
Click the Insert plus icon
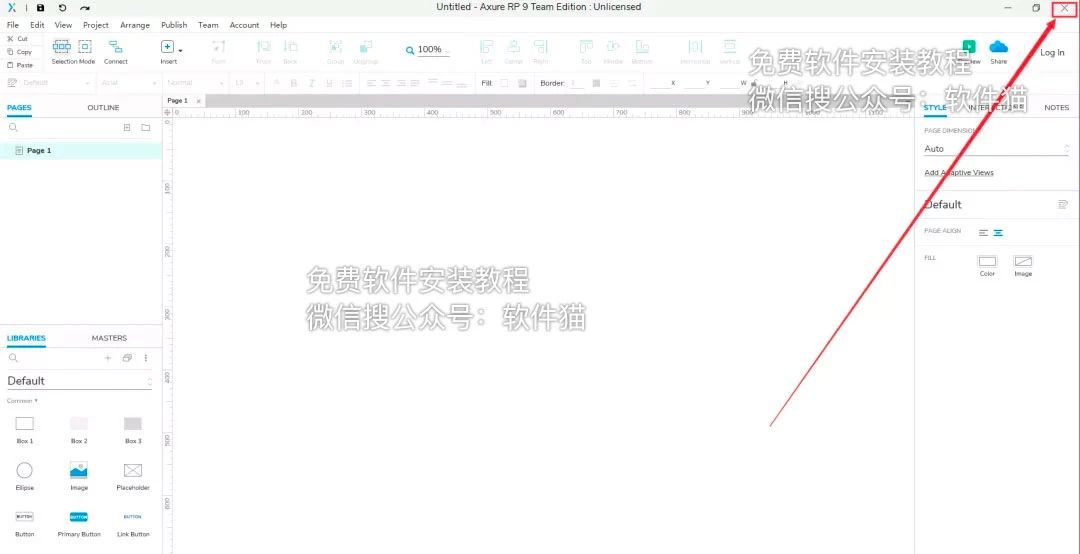coord(167,47)
